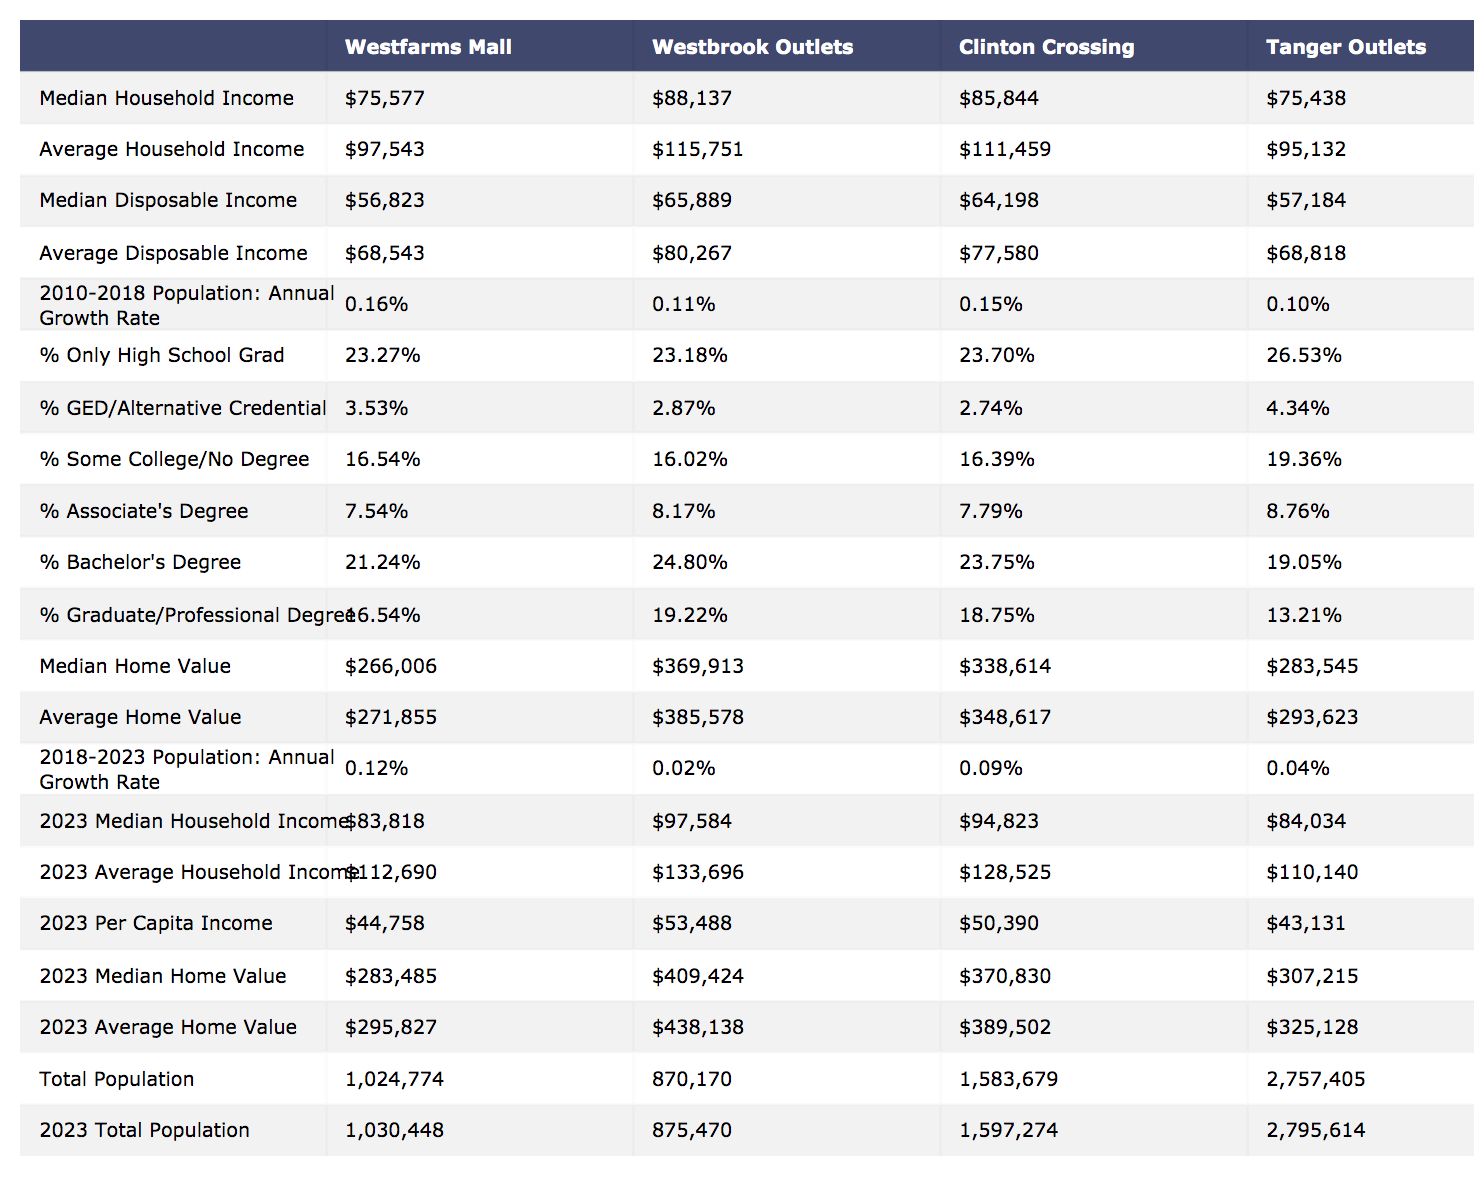1474x1192 pixels.
Task: Click the $111,459 cell
Action: click(1005, 149)
